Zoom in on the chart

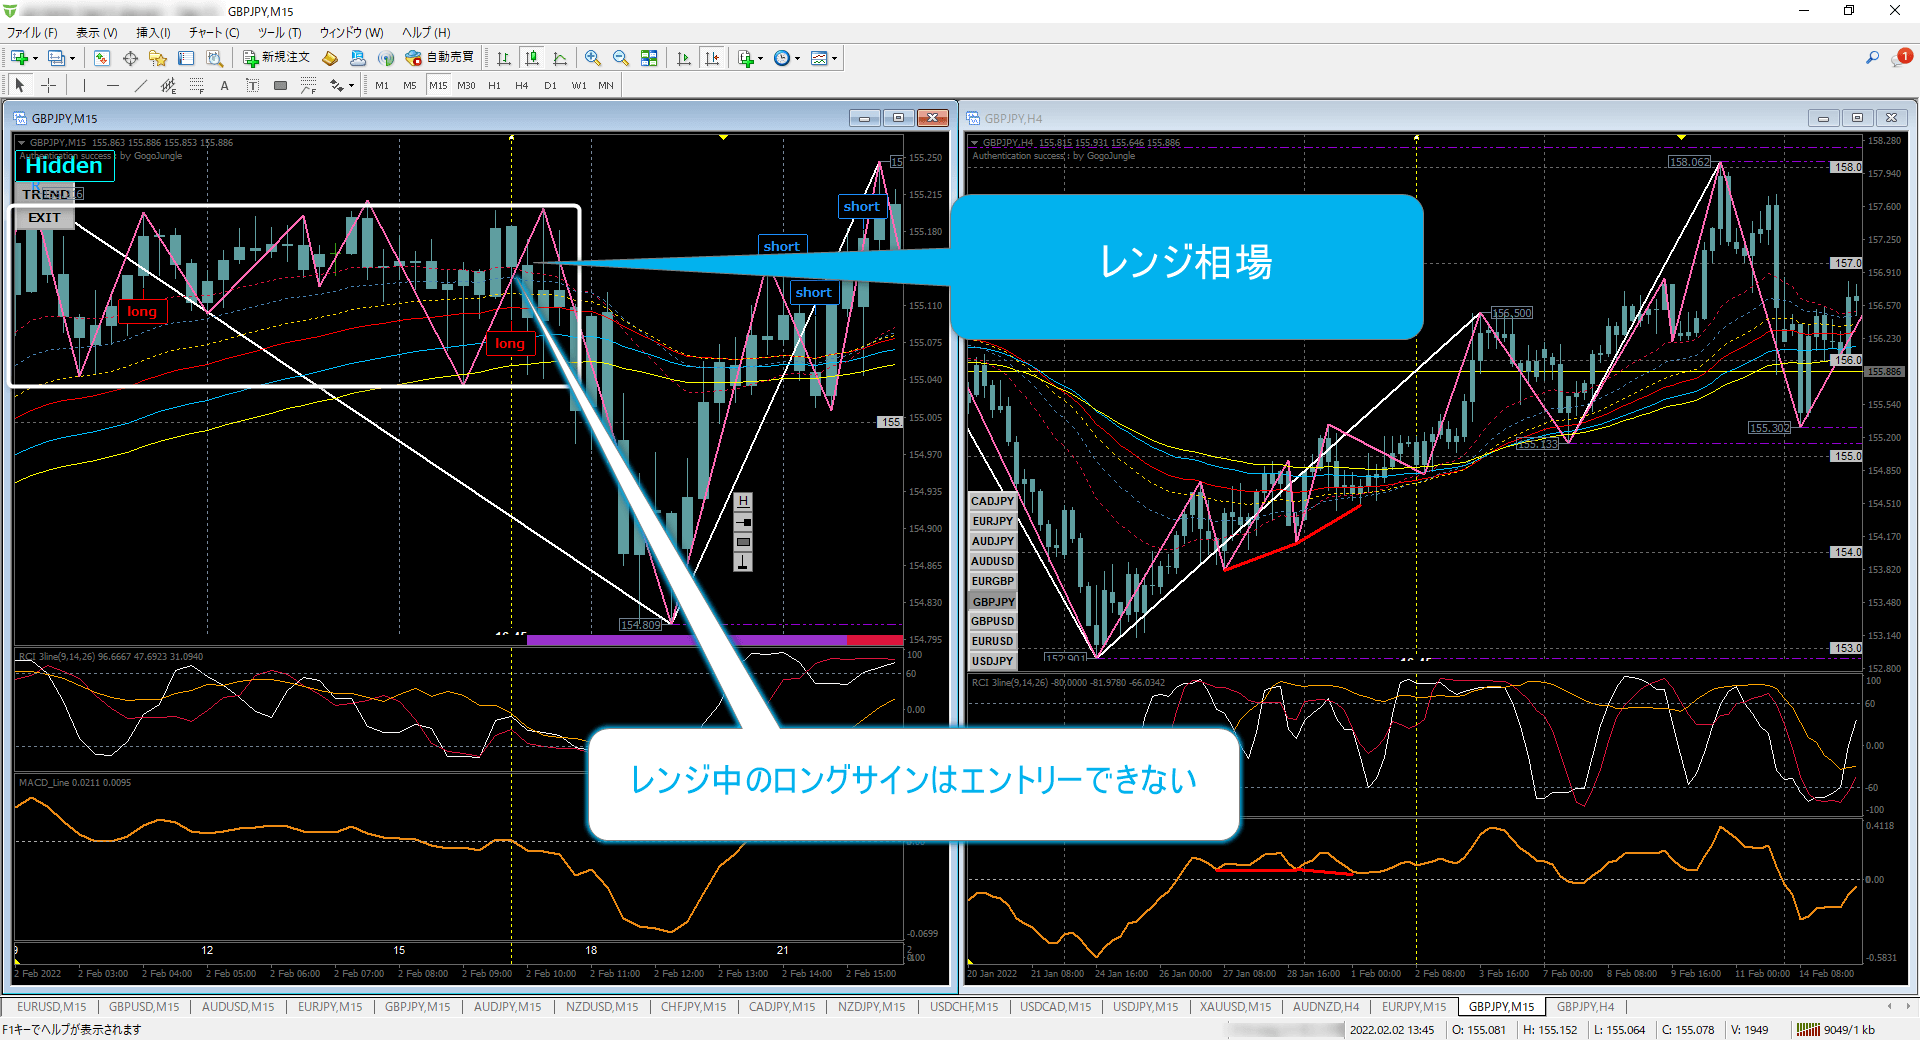[593, 58]
